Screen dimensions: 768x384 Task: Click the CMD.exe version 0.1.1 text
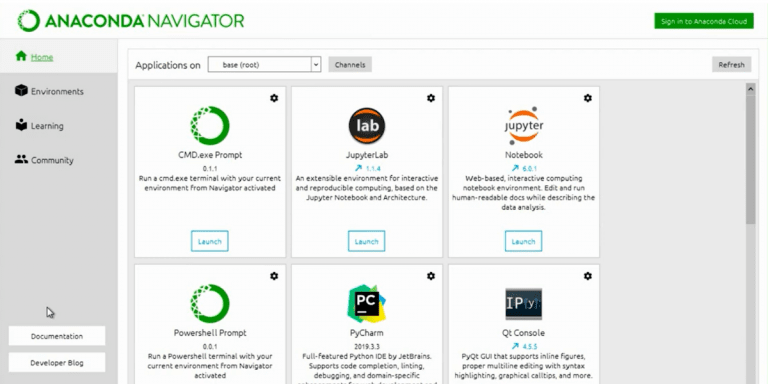(210, 168)
